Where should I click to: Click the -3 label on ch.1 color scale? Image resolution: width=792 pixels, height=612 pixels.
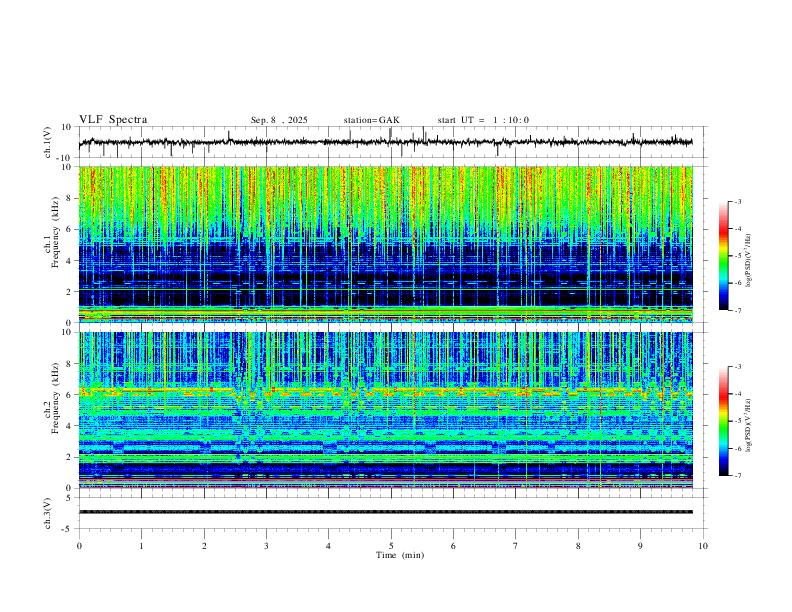tap(737, 201)
